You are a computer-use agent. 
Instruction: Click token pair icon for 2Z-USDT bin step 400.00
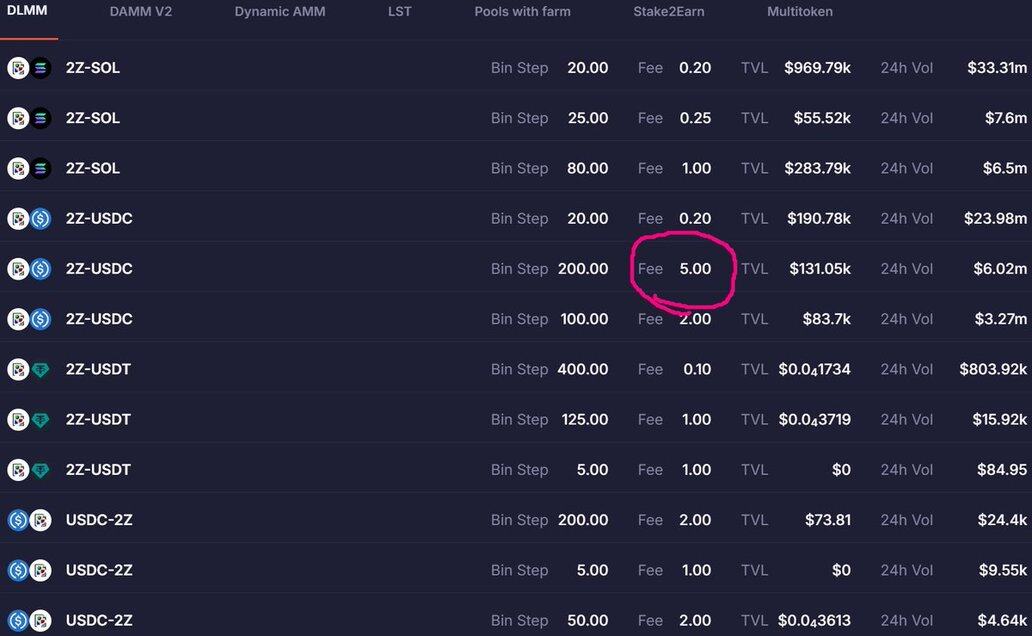(x=29, y=369)
